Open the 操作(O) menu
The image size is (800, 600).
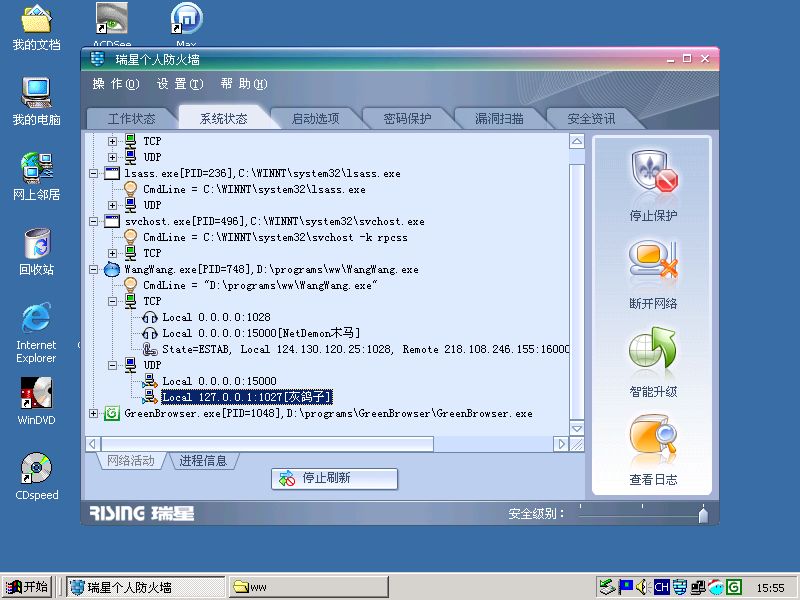point(116,84)
